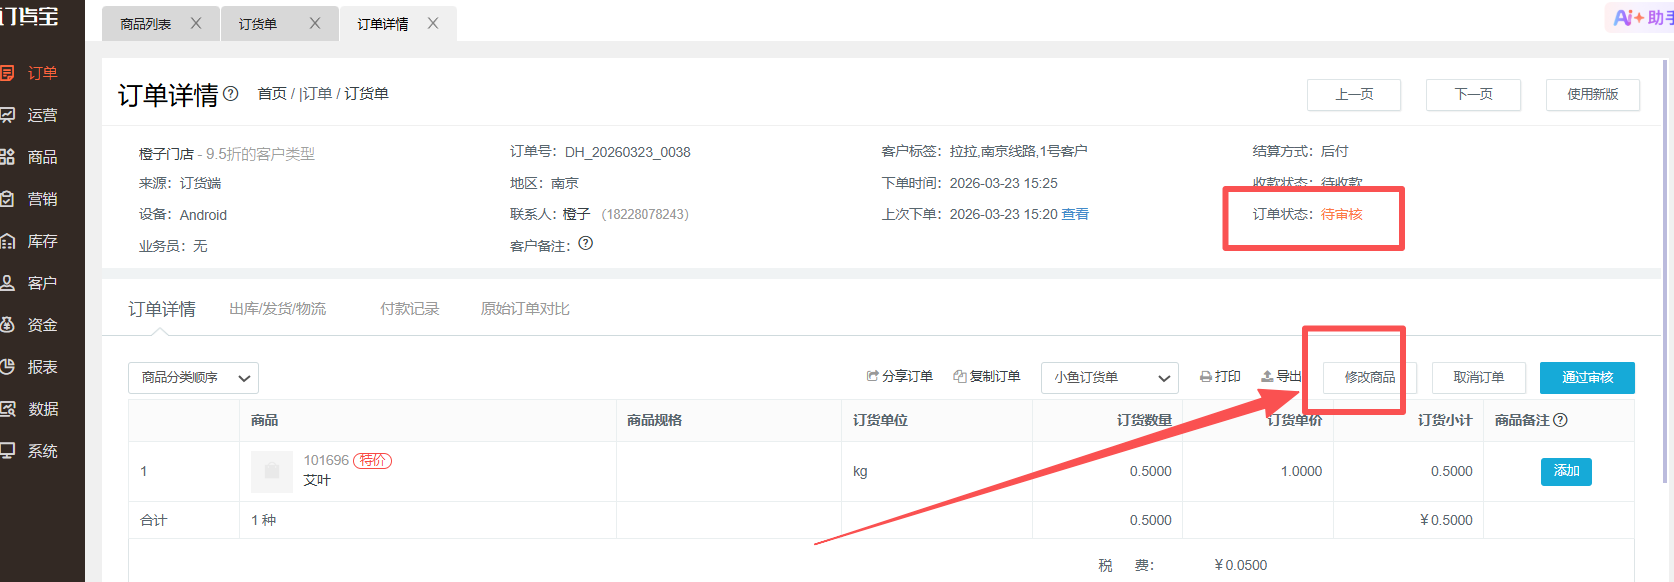The width and height of the screenshot is (1674, 582).
Task: Click the tax value ¥0.0500
Action: pos(1240,565)
